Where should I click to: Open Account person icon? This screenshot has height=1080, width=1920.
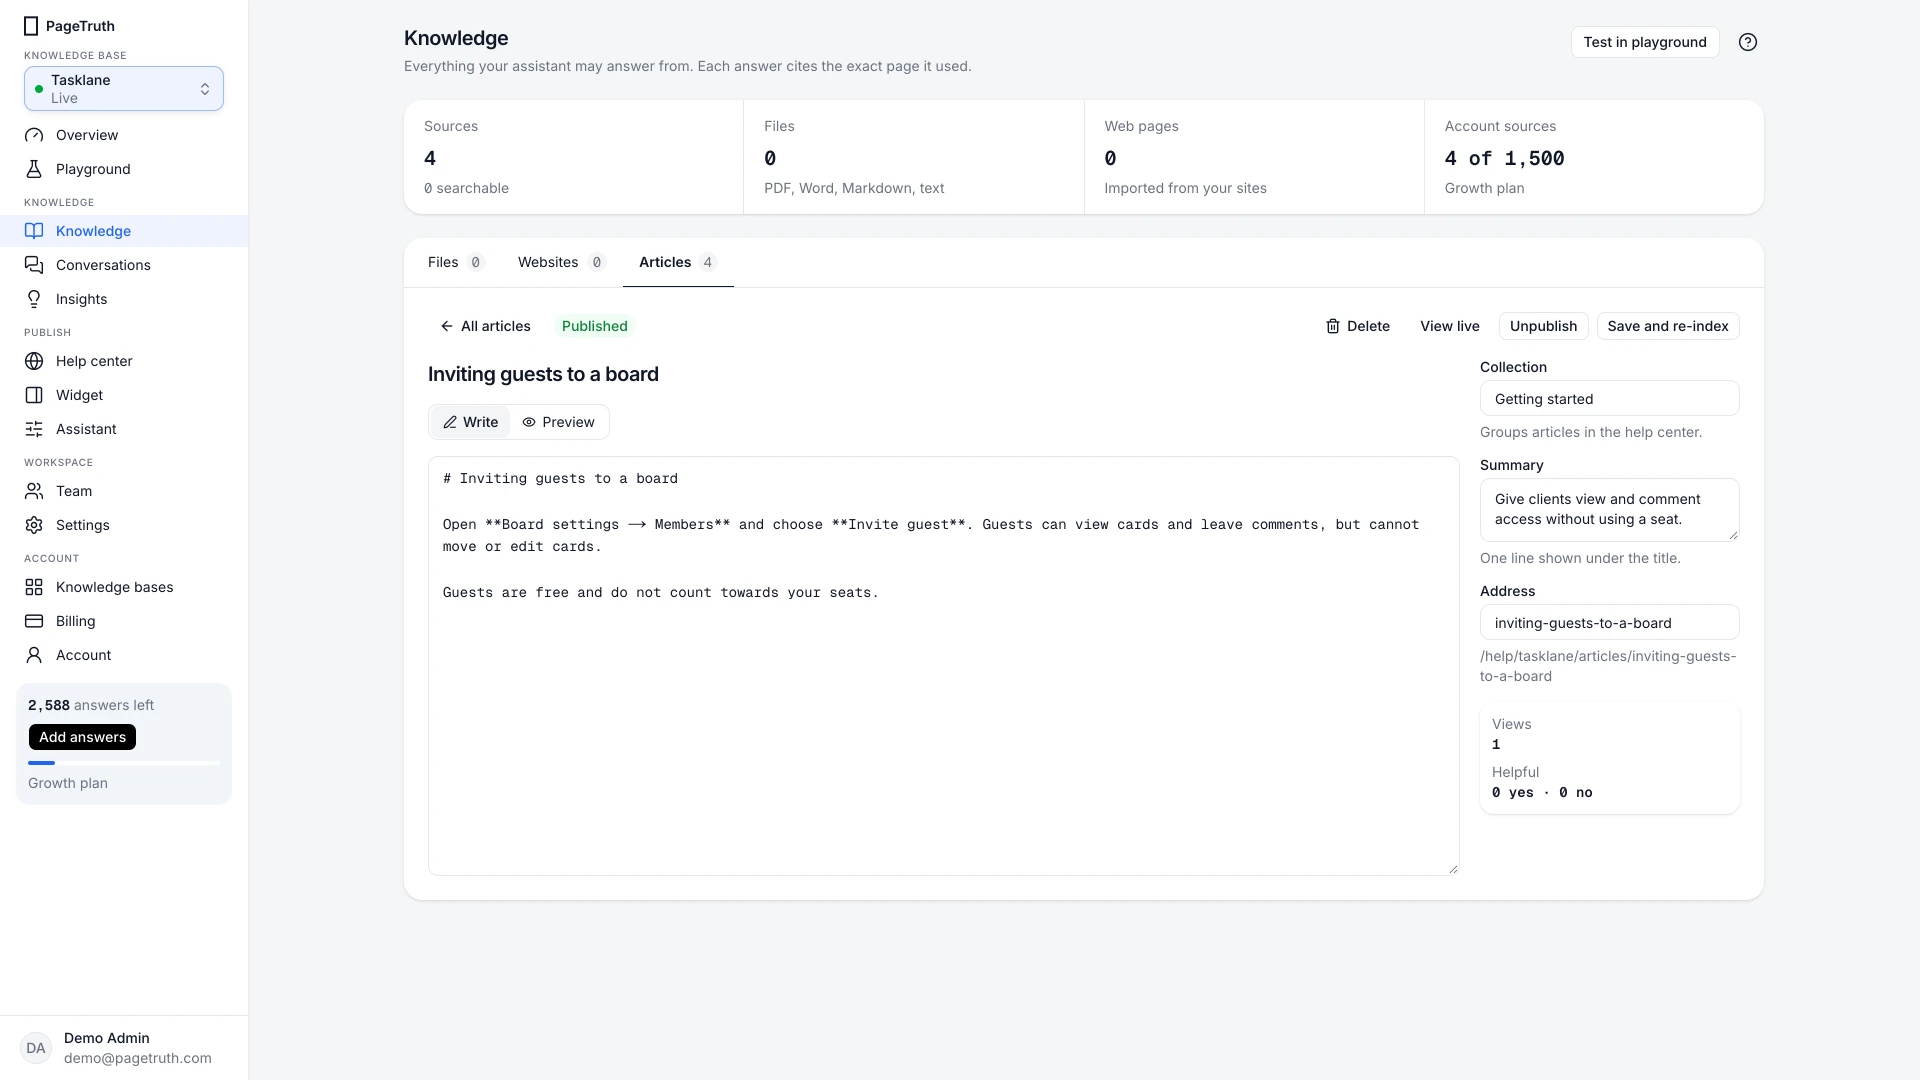coord(34,655)
